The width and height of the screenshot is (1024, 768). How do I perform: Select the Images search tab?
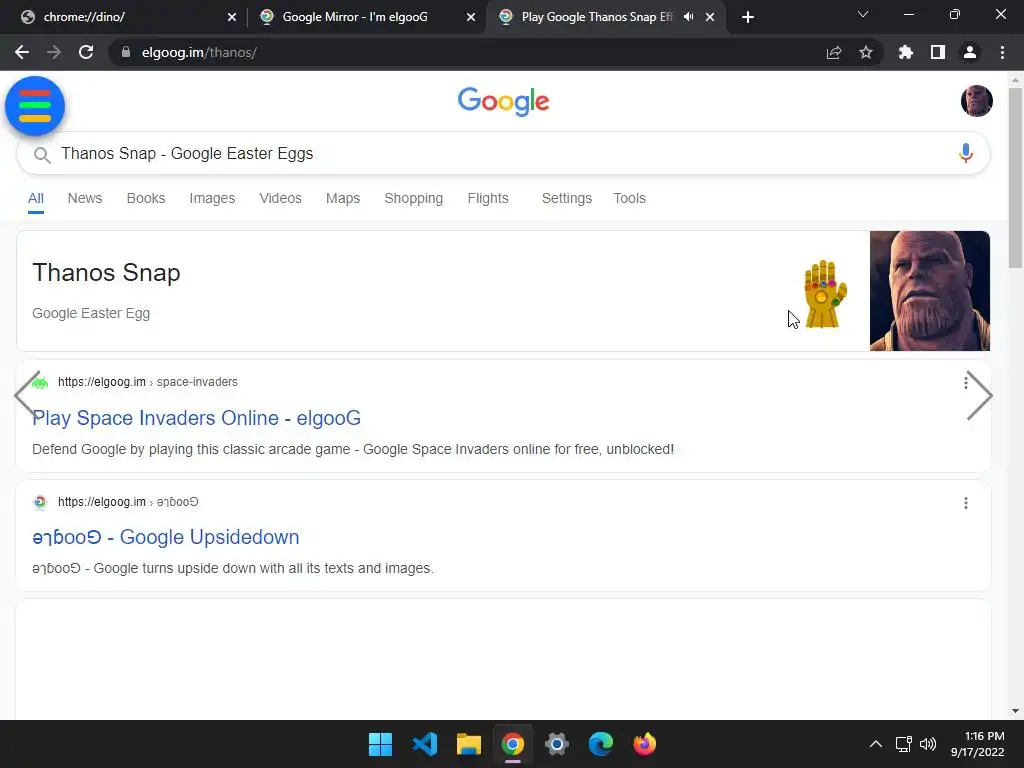point(212,198)
